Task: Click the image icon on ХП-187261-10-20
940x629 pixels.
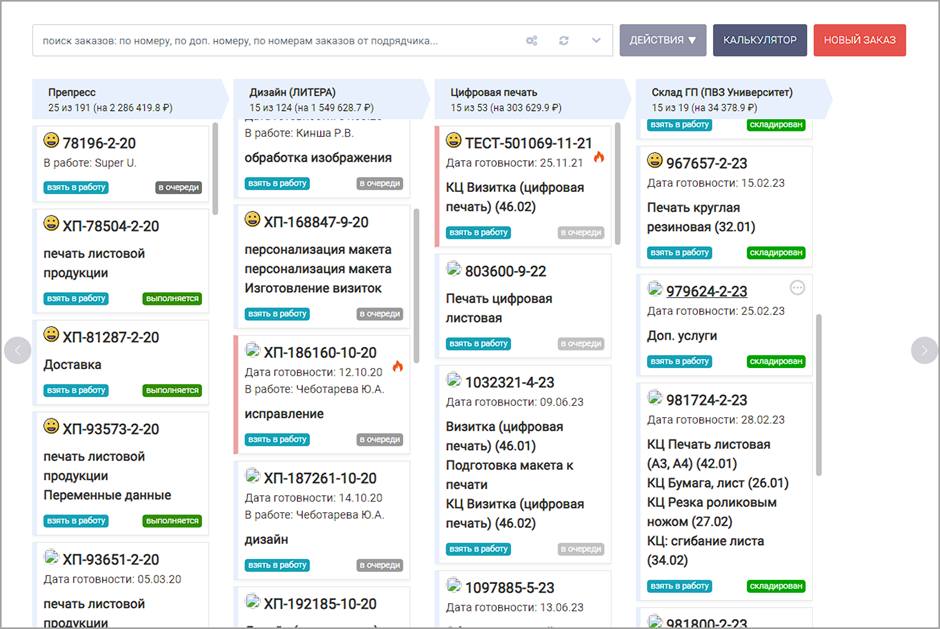Action: tap(252, 475)
